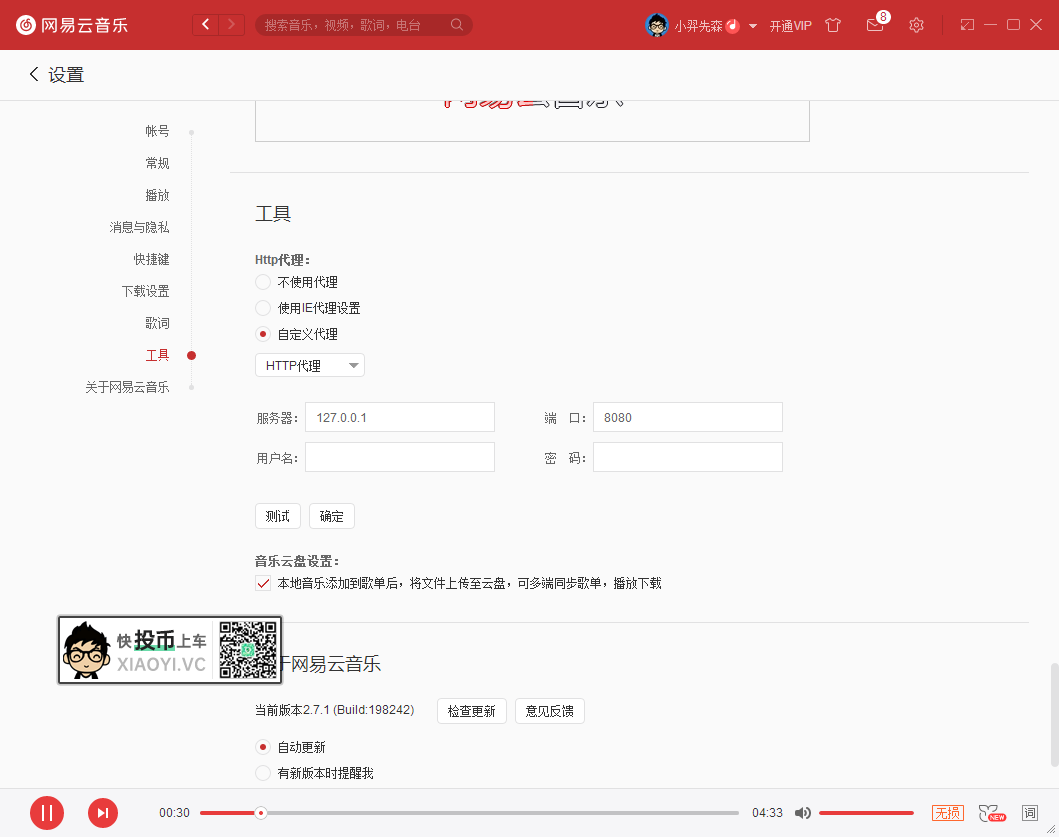
Task: Skip to the next track
Action: click(x=103, y=813)
